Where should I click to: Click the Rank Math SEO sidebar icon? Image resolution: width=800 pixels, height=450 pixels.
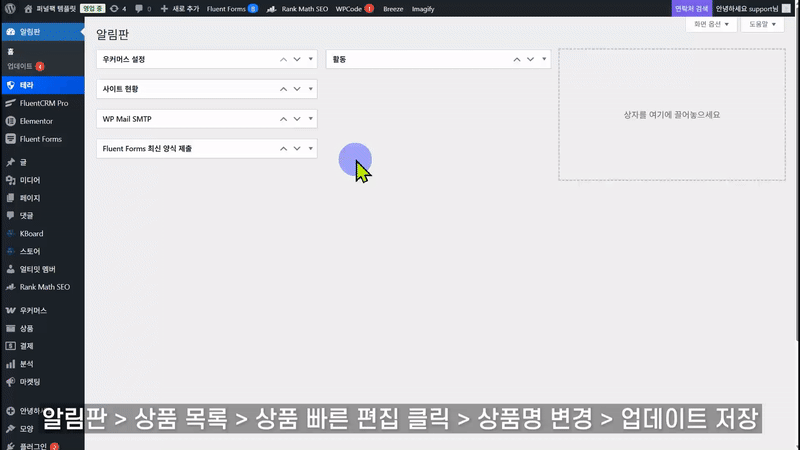(x=11, y=287)
